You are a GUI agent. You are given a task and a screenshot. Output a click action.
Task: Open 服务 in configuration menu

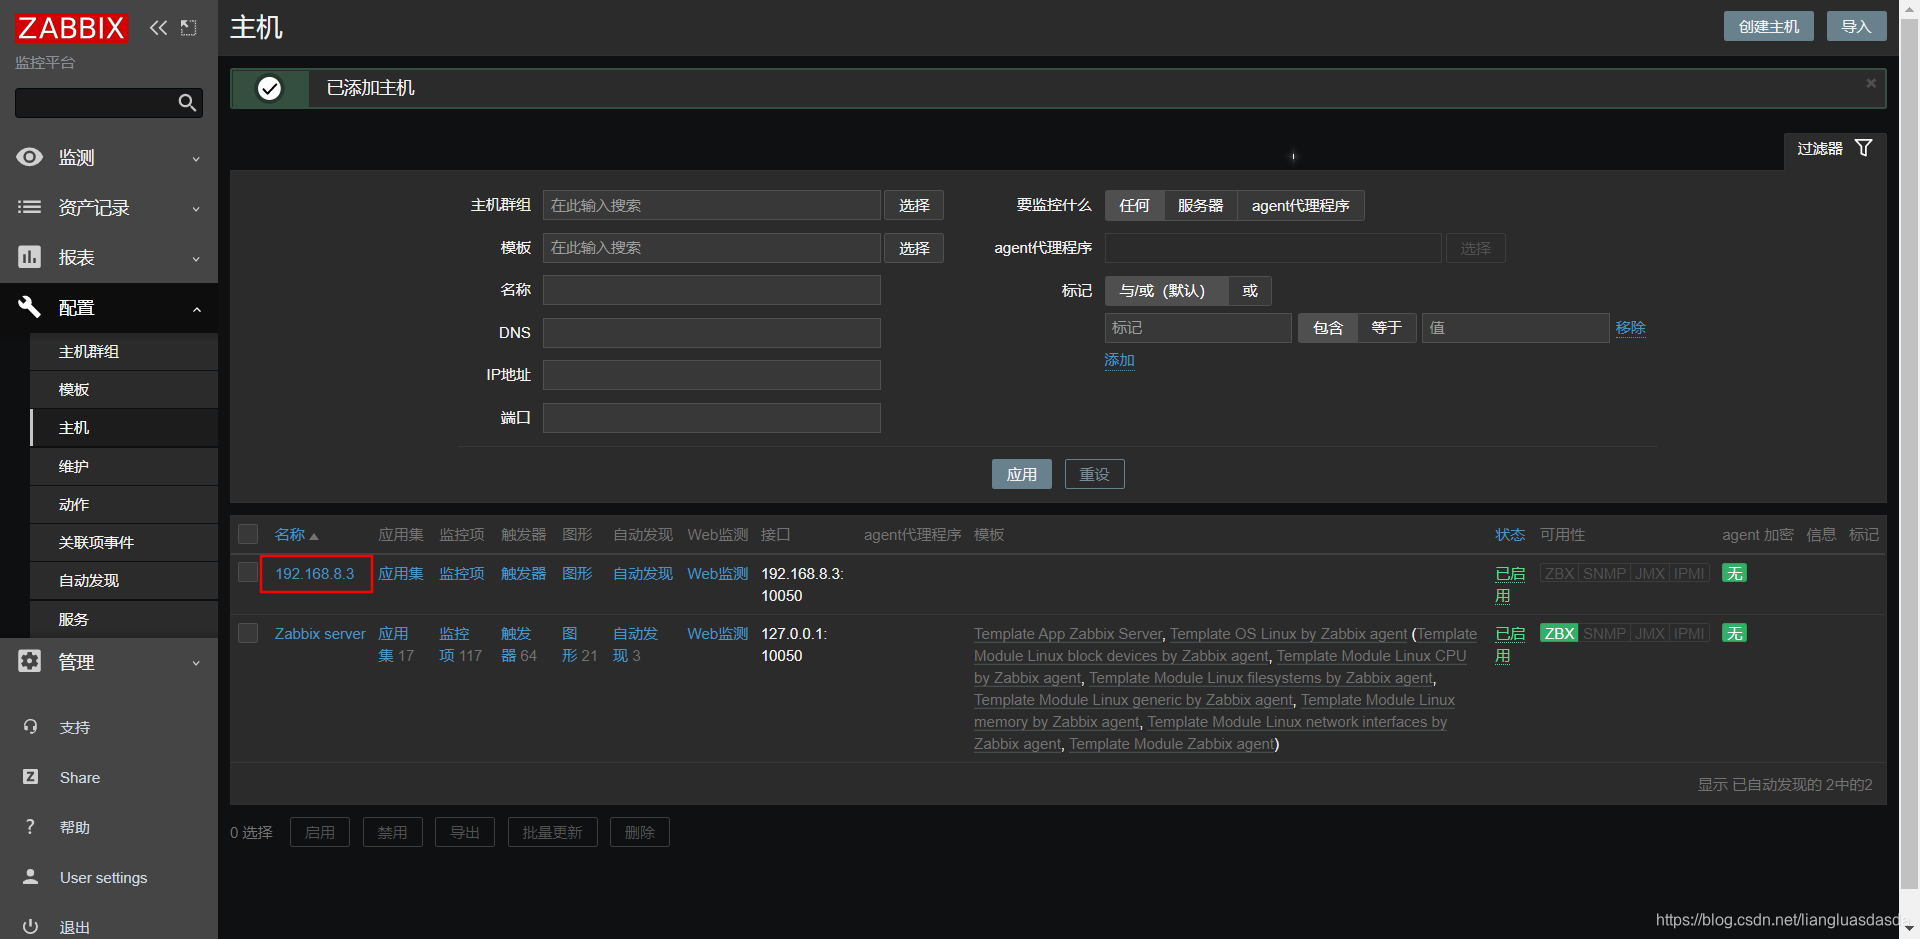point(124,619)
